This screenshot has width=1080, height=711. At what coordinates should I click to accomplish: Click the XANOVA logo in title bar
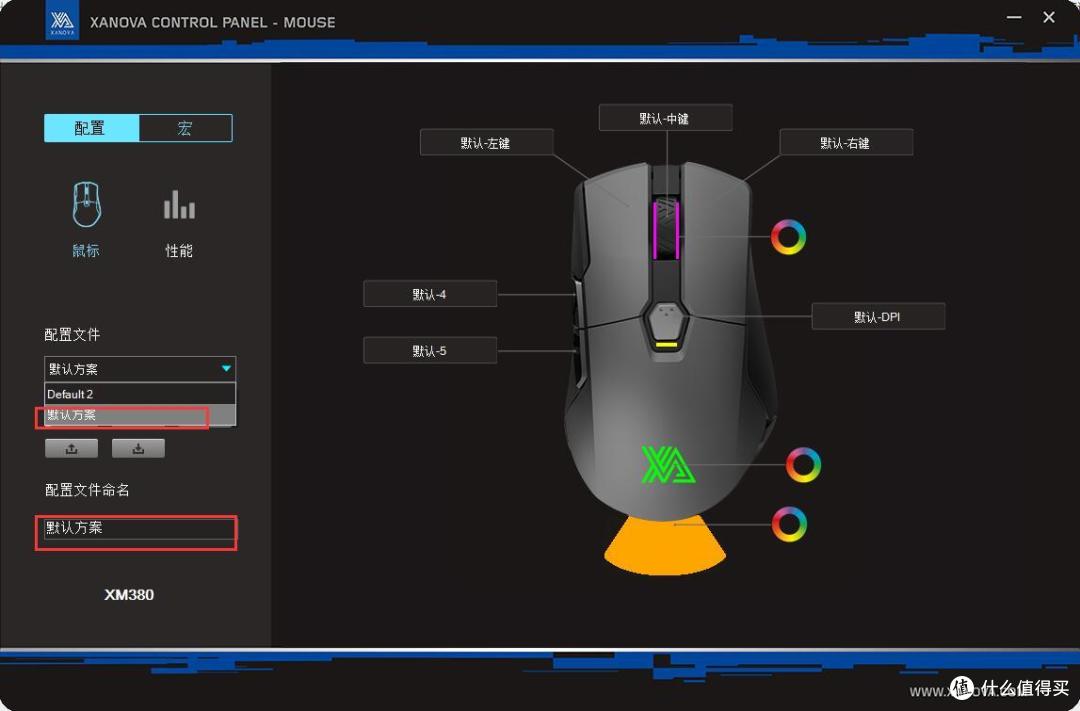click(x=62, y=21)
